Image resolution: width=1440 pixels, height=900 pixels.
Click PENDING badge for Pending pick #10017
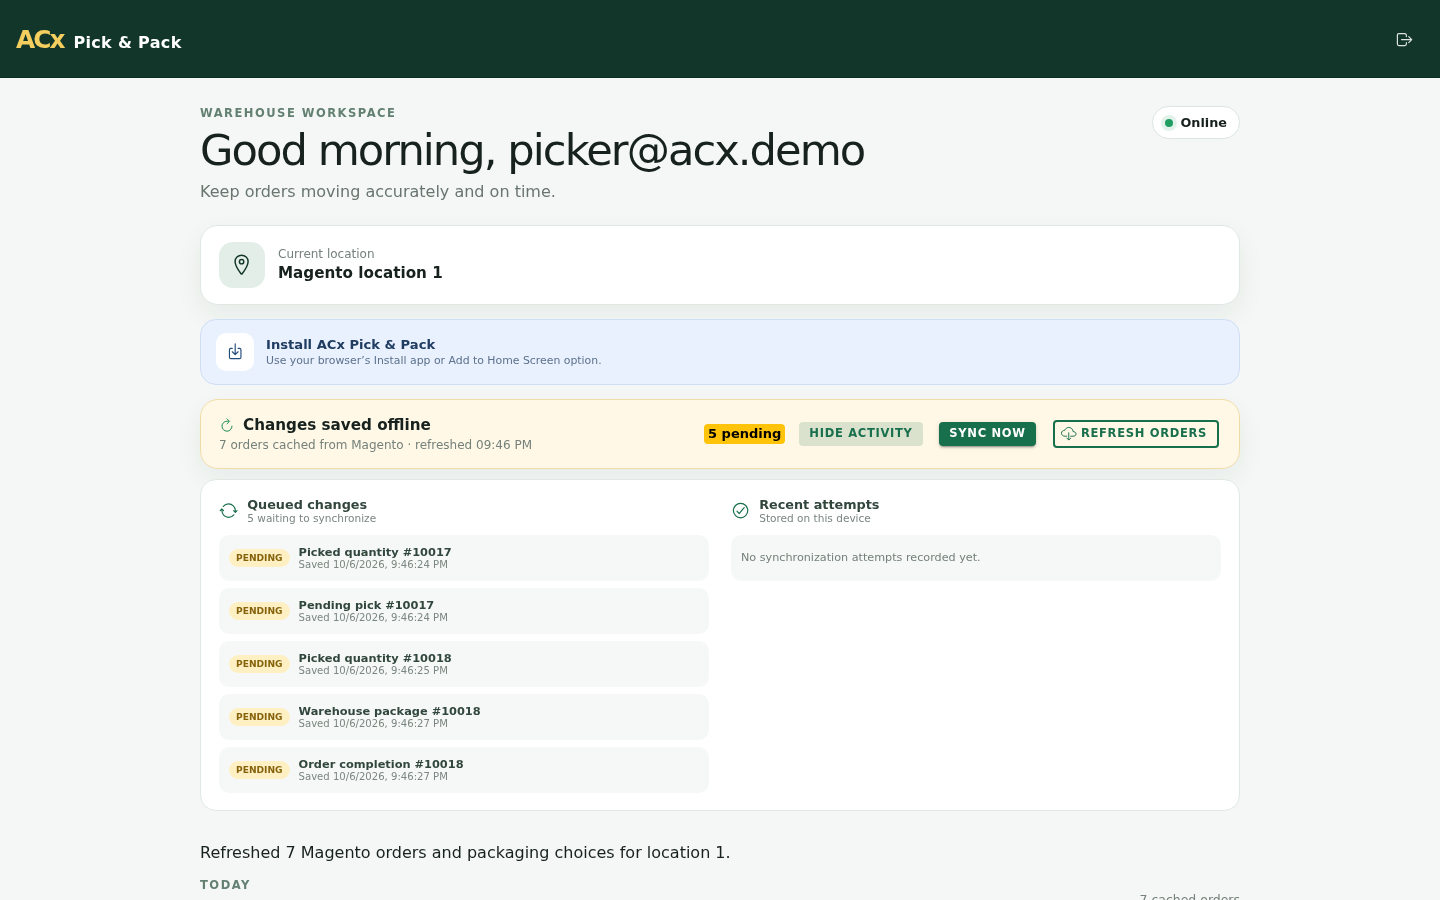[259, 611]
